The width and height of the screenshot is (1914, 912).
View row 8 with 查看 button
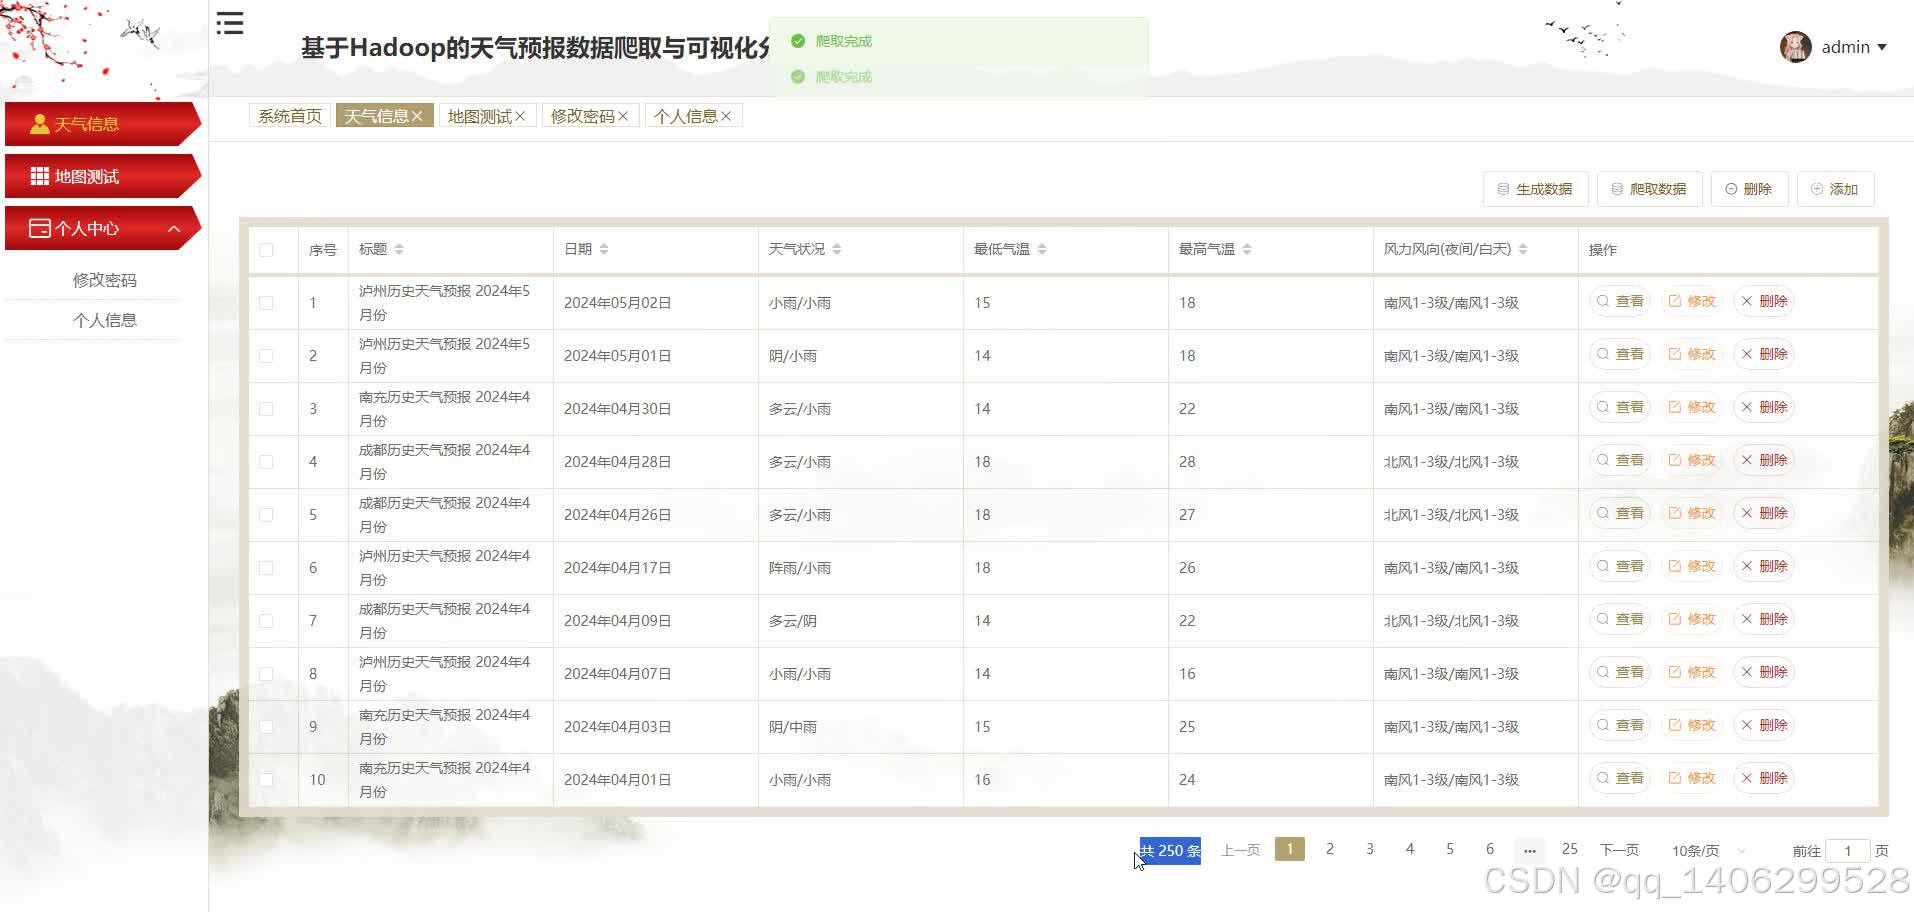coord(1620,672)
